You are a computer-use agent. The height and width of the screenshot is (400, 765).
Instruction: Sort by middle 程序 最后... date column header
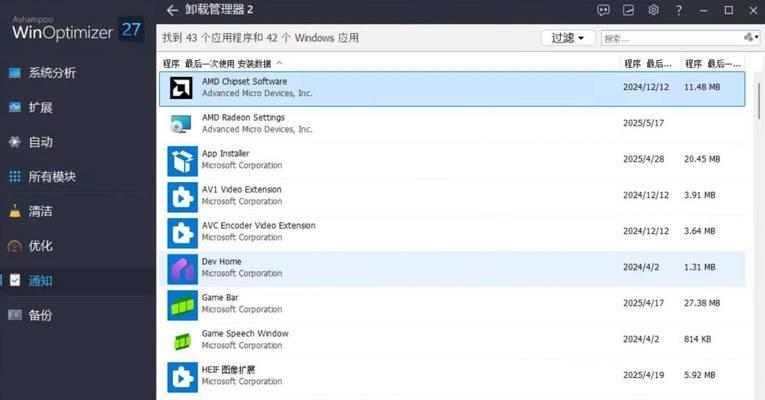pyautogui.click(x=648, y=63)
